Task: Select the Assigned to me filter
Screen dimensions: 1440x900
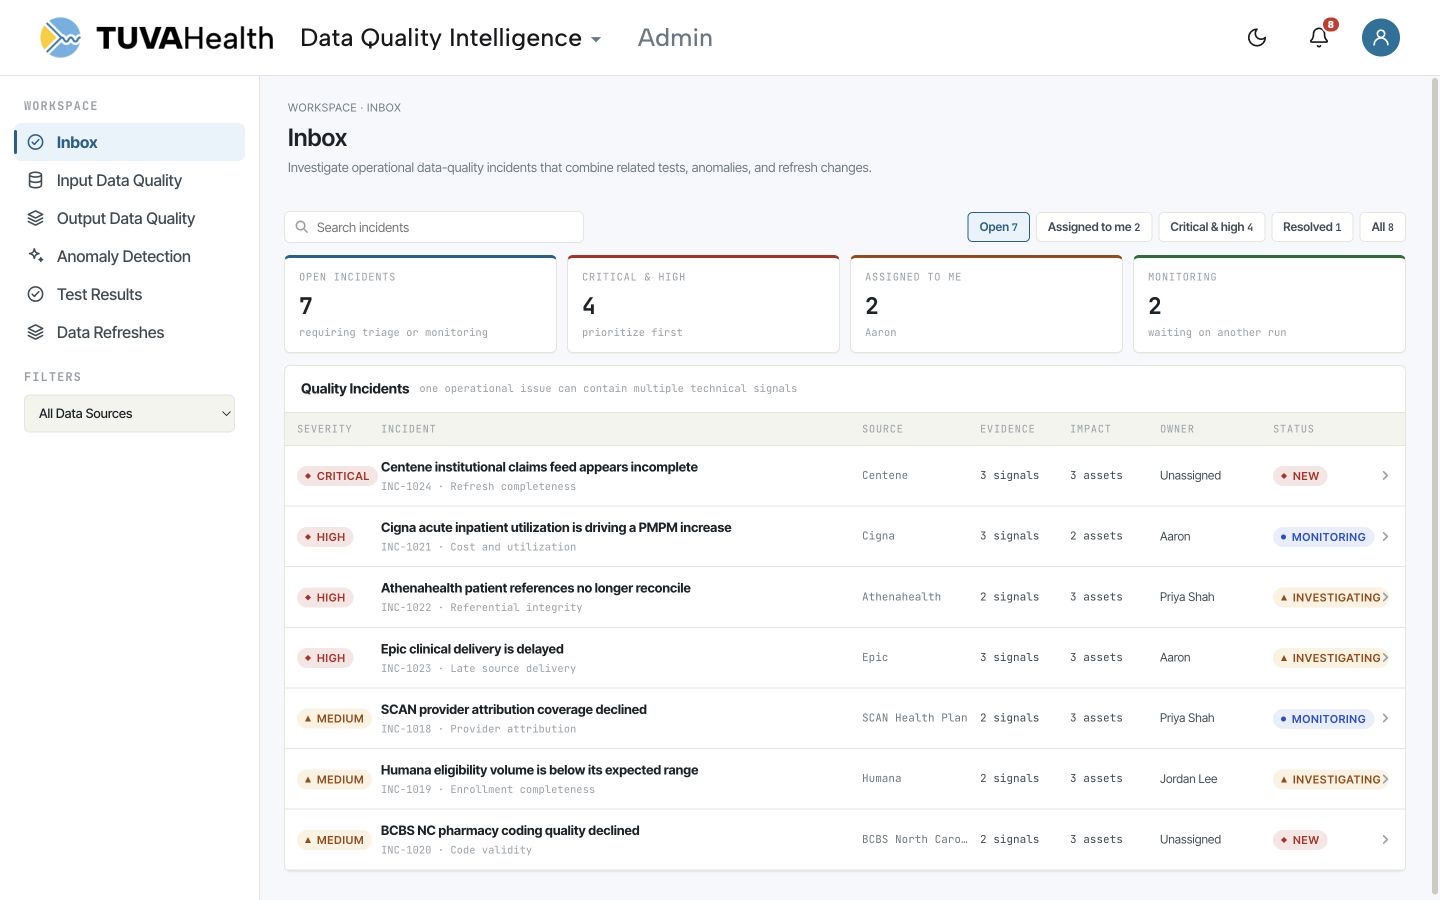Action: click(1094, 227)
